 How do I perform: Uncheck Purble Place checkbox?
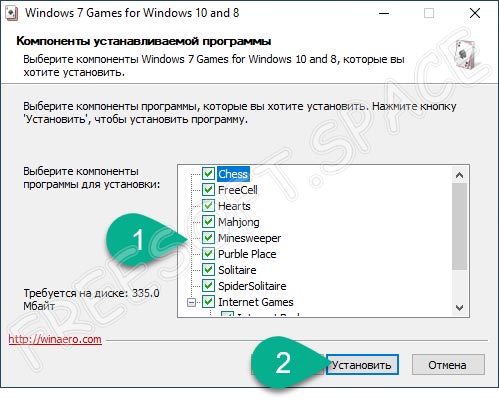click(x=208, y=254)
